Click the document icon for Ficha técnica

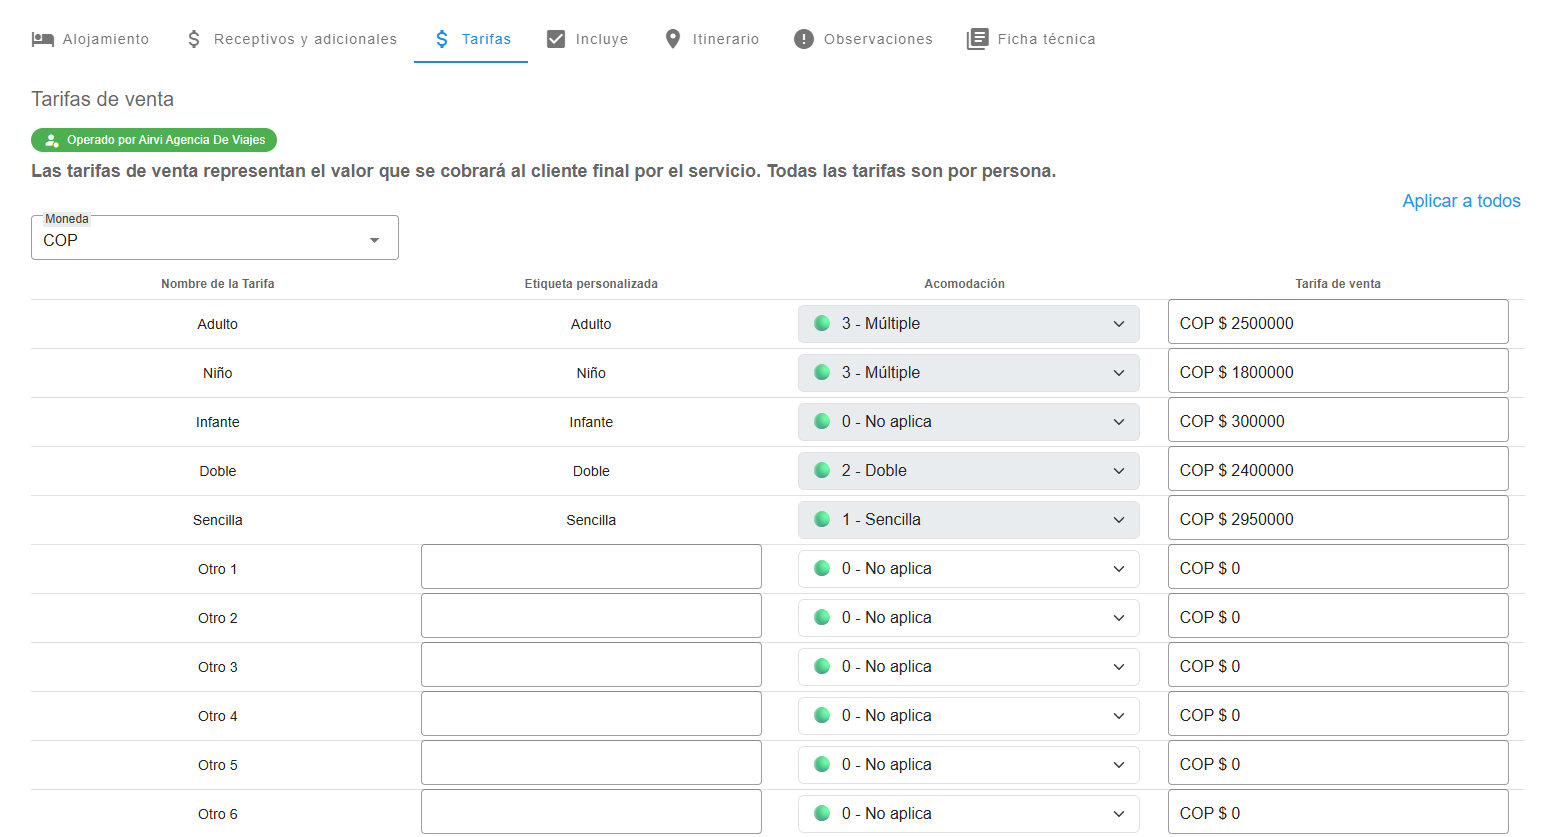(x=977, y=39)
